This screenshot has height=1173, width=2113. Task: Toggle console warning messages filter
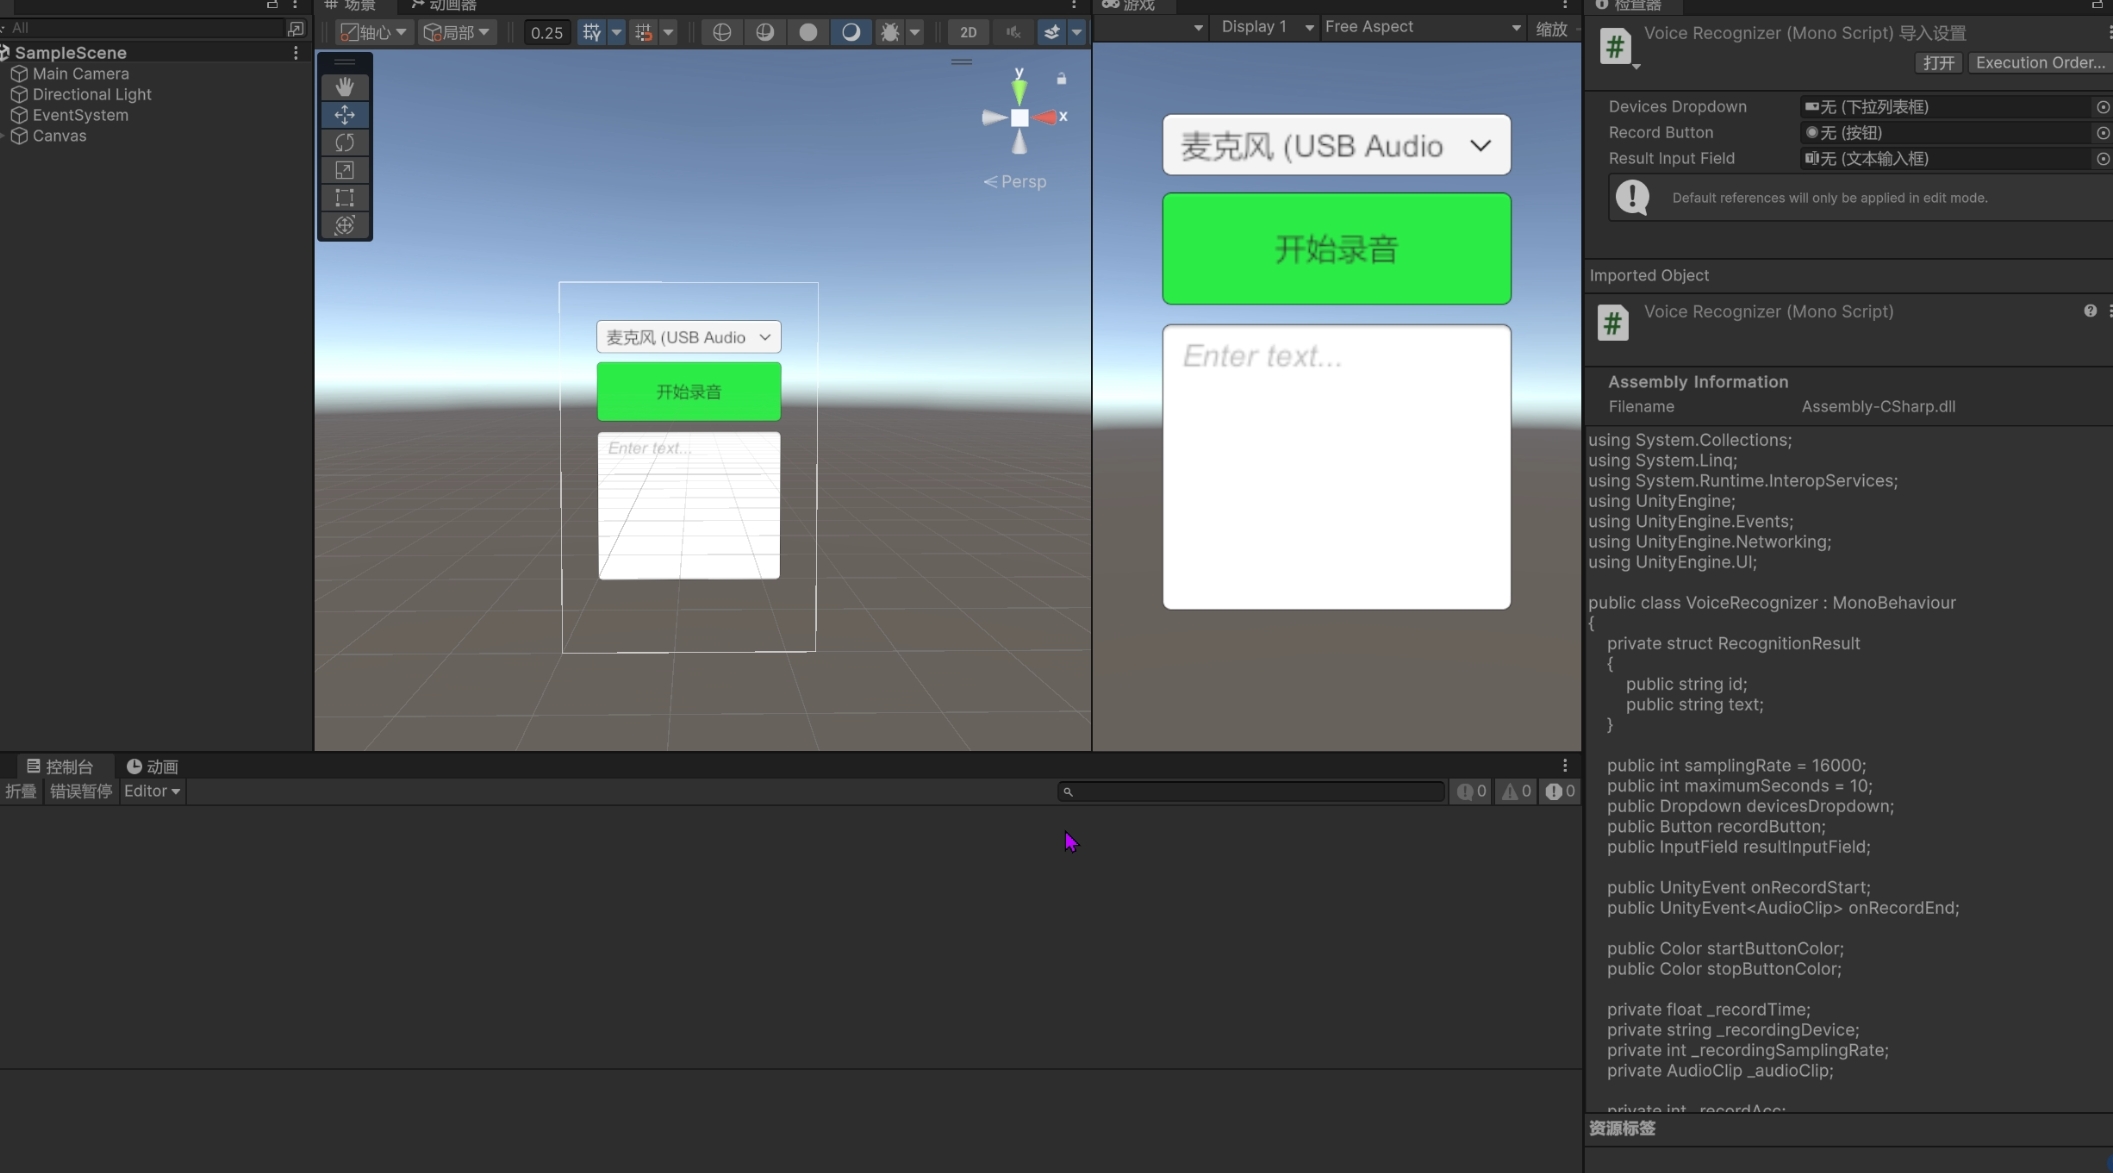(1516, 792)
